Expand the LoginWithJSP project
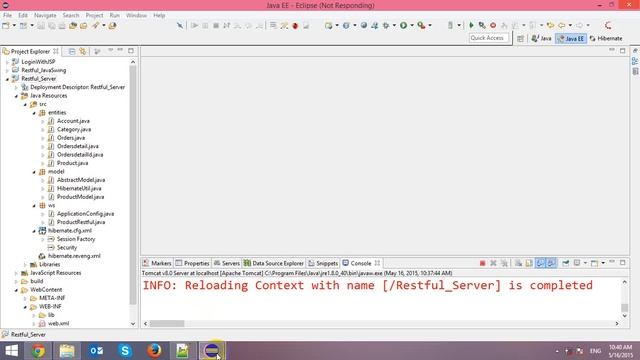Screen dimensions: 640x360 [x=7, y=62]
